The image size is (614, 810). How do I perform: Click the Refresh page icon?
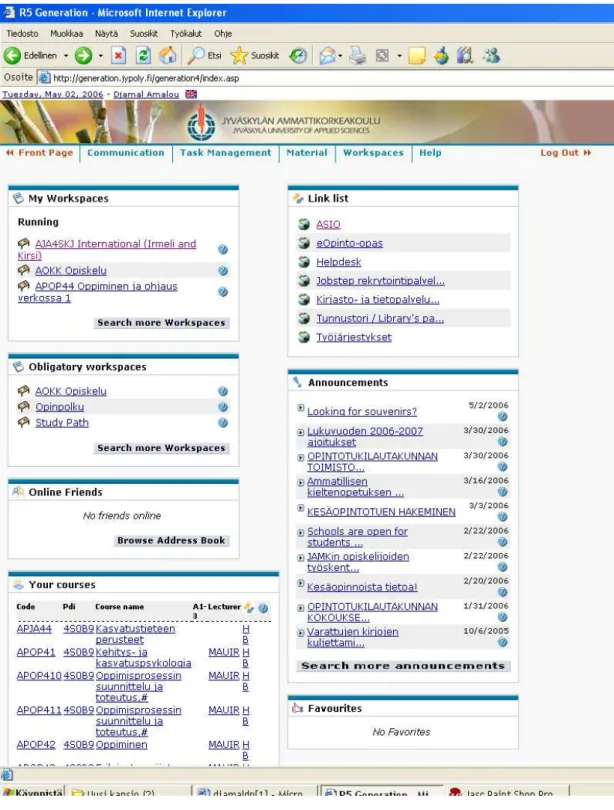143,55
